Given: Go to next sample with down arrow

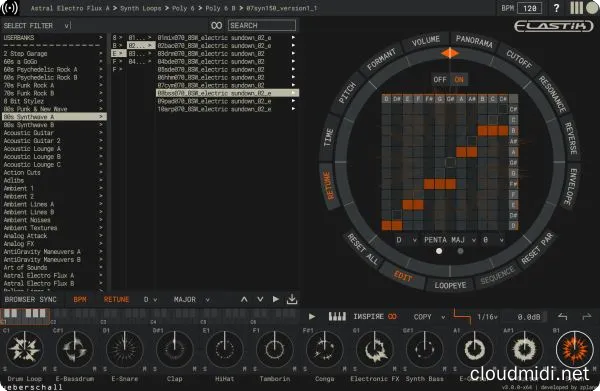Looking at the screenshot, I should [x=260, y=300].
